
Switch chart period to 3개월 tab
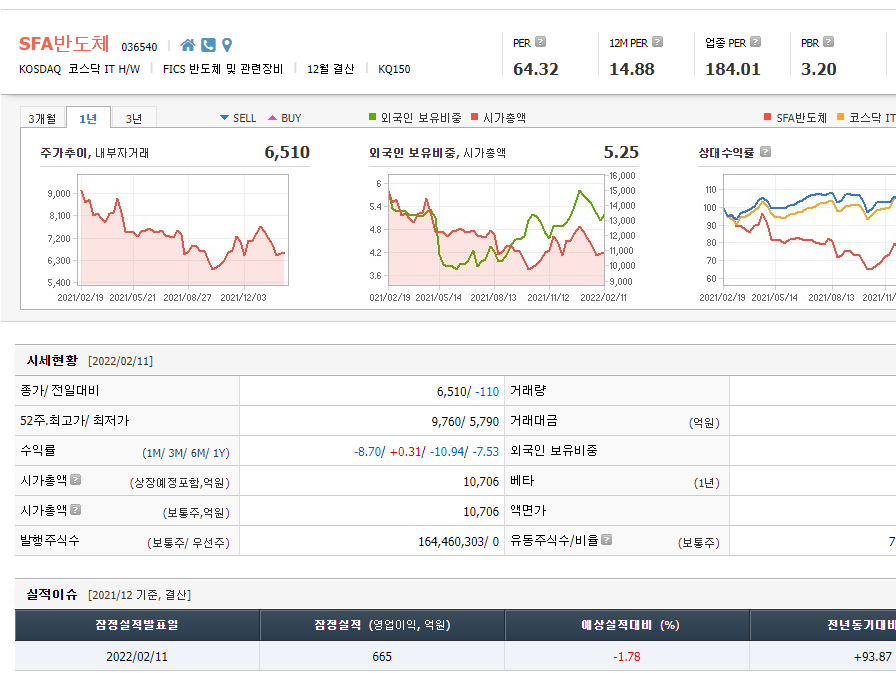point(43,118)
